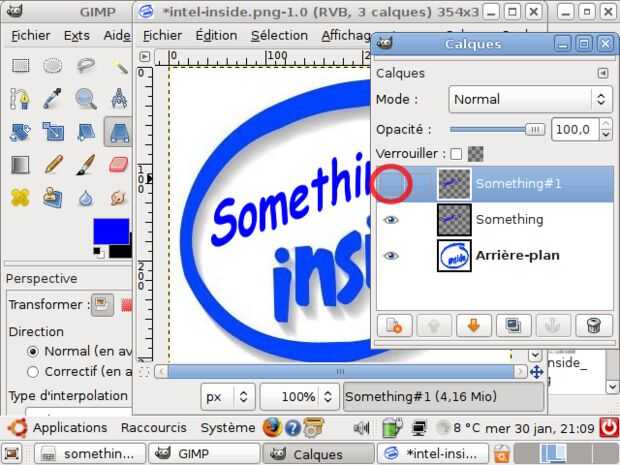This screenshot has width=620, height=465.
Task: Lower the selected layer with down arrow
Action: [473, 326]
